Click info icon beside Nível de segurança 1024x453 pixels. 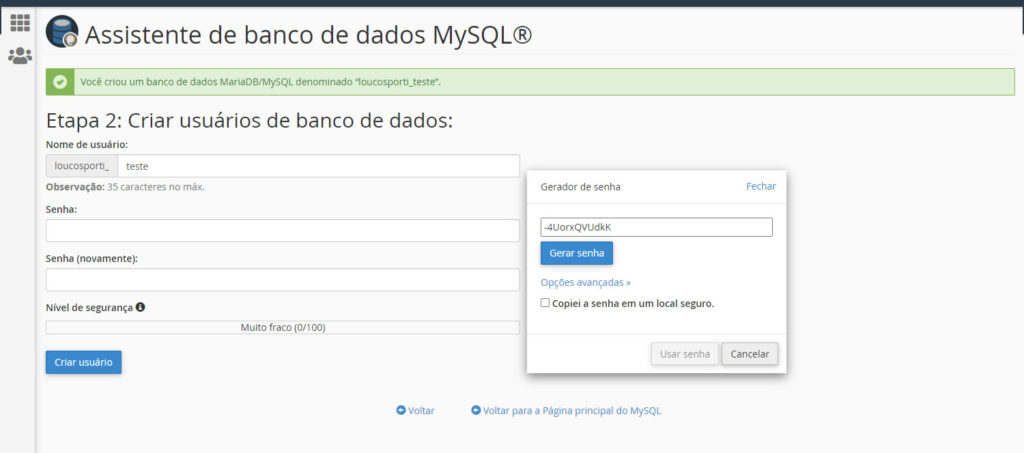(x=140, y=307)
